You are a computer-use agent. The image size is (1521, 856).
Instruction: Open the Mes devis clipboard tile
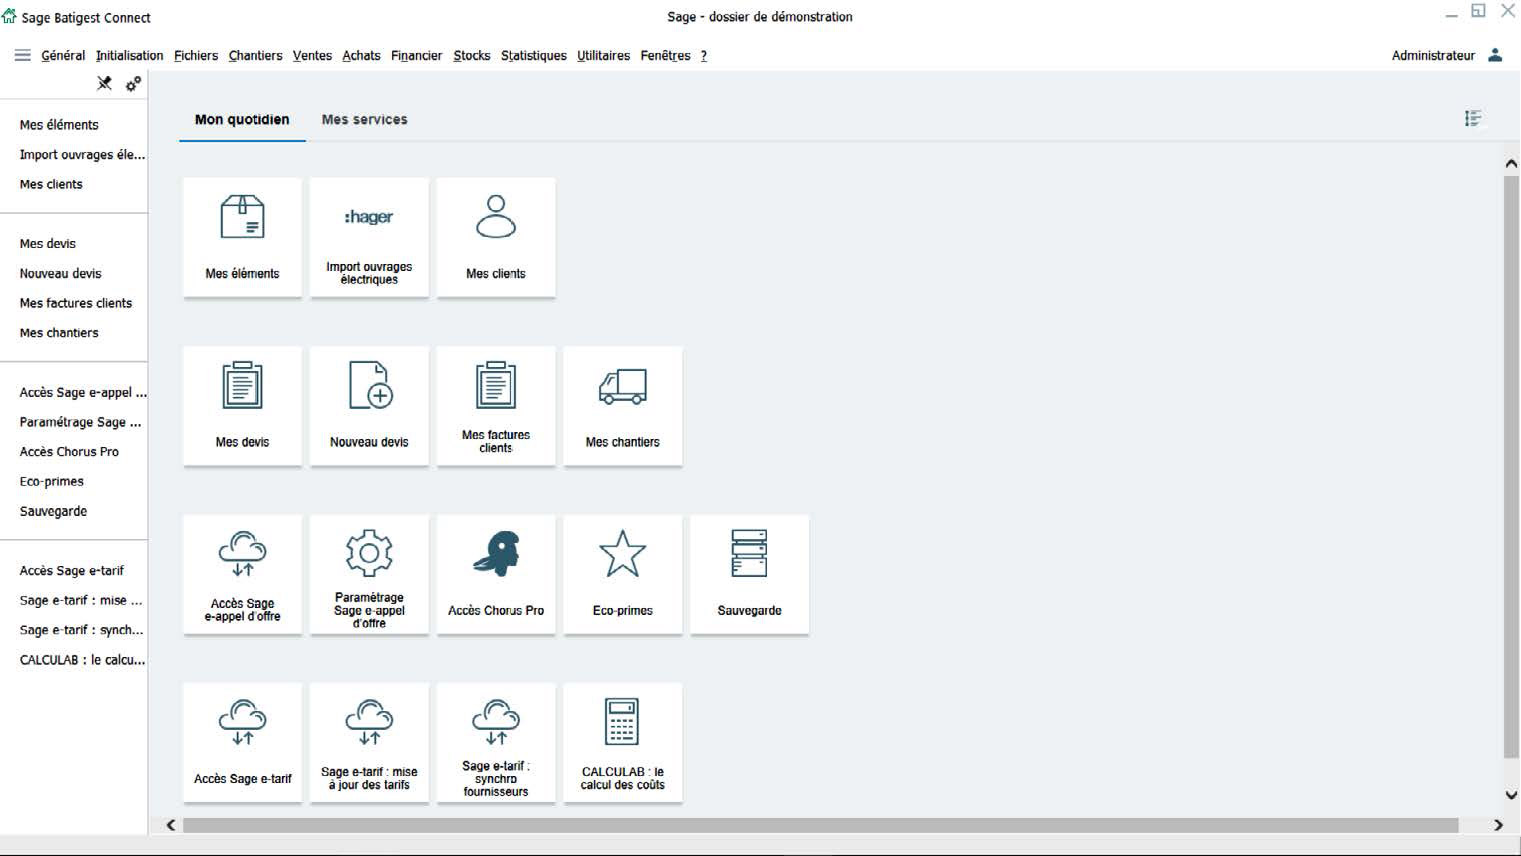242,405
